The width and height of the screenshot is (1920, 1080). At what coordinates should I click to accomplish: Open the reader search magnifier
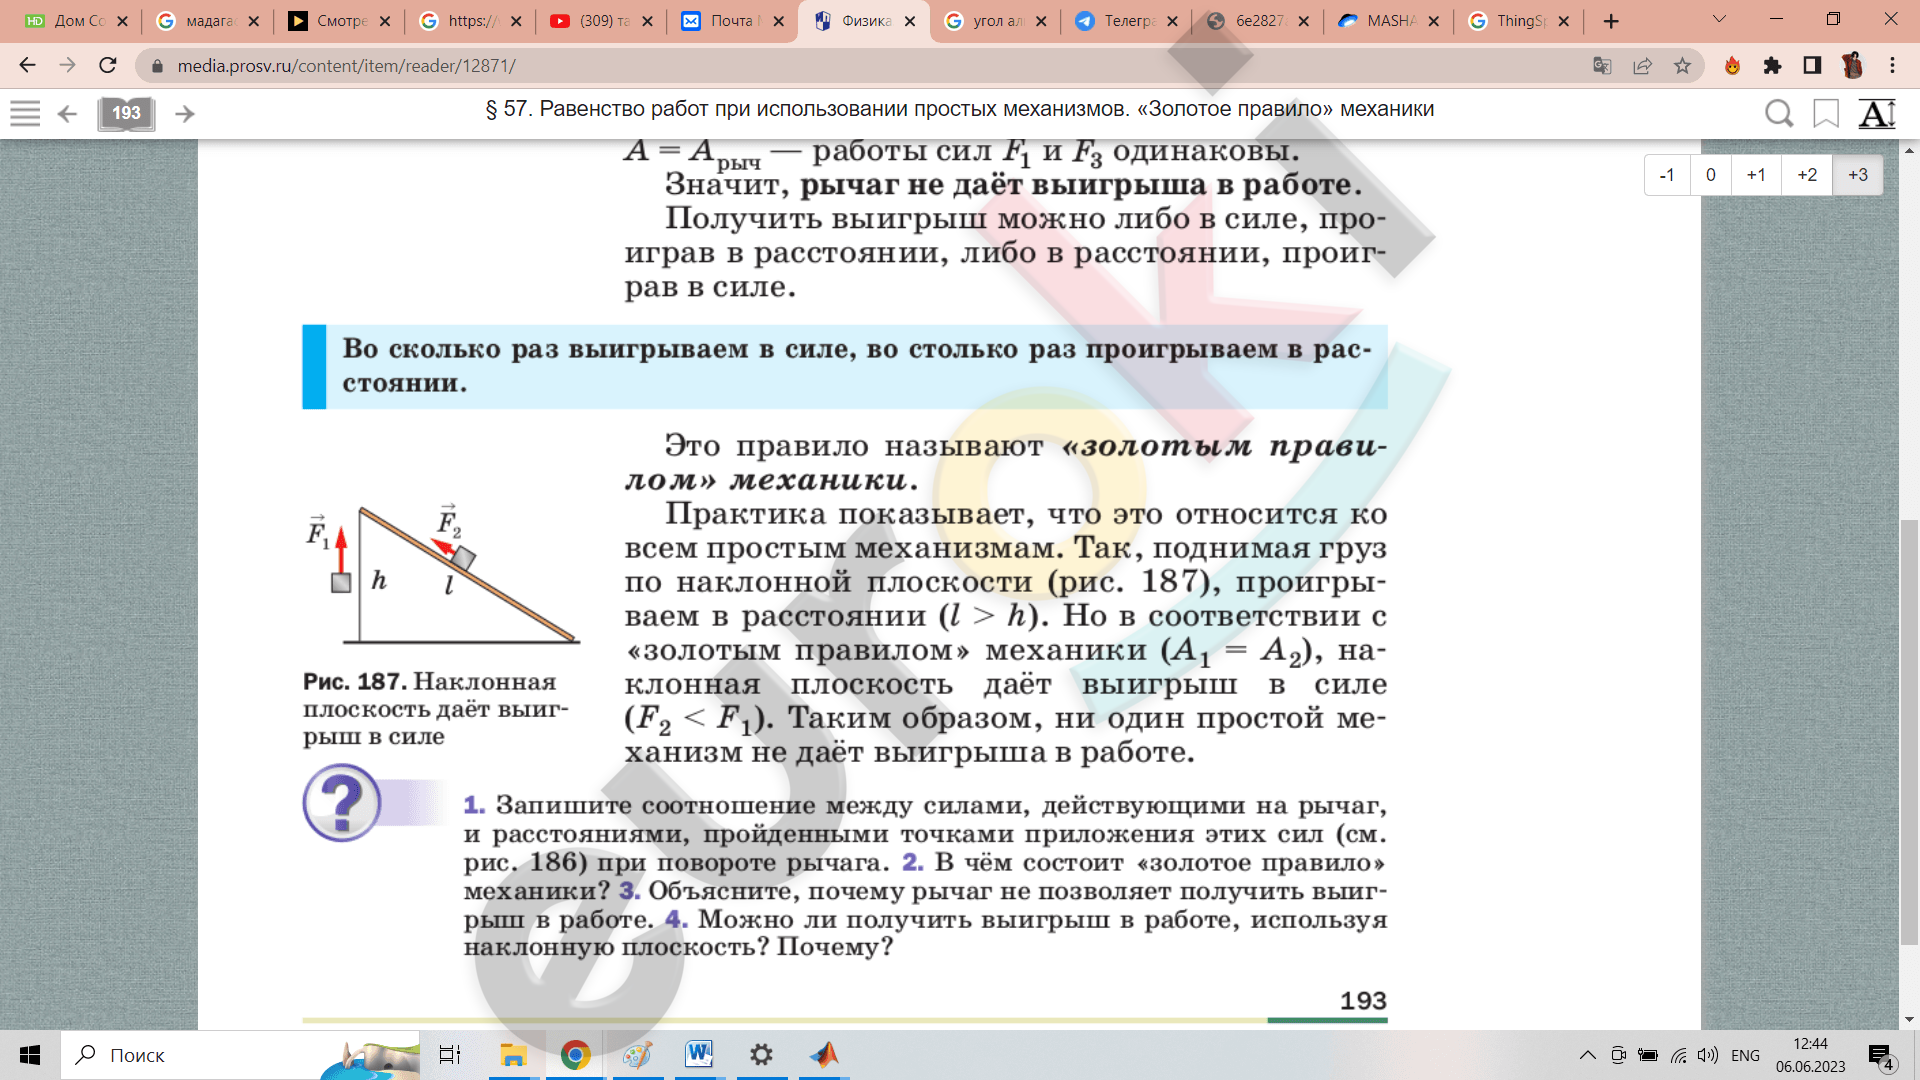(x=1778, y=114)
